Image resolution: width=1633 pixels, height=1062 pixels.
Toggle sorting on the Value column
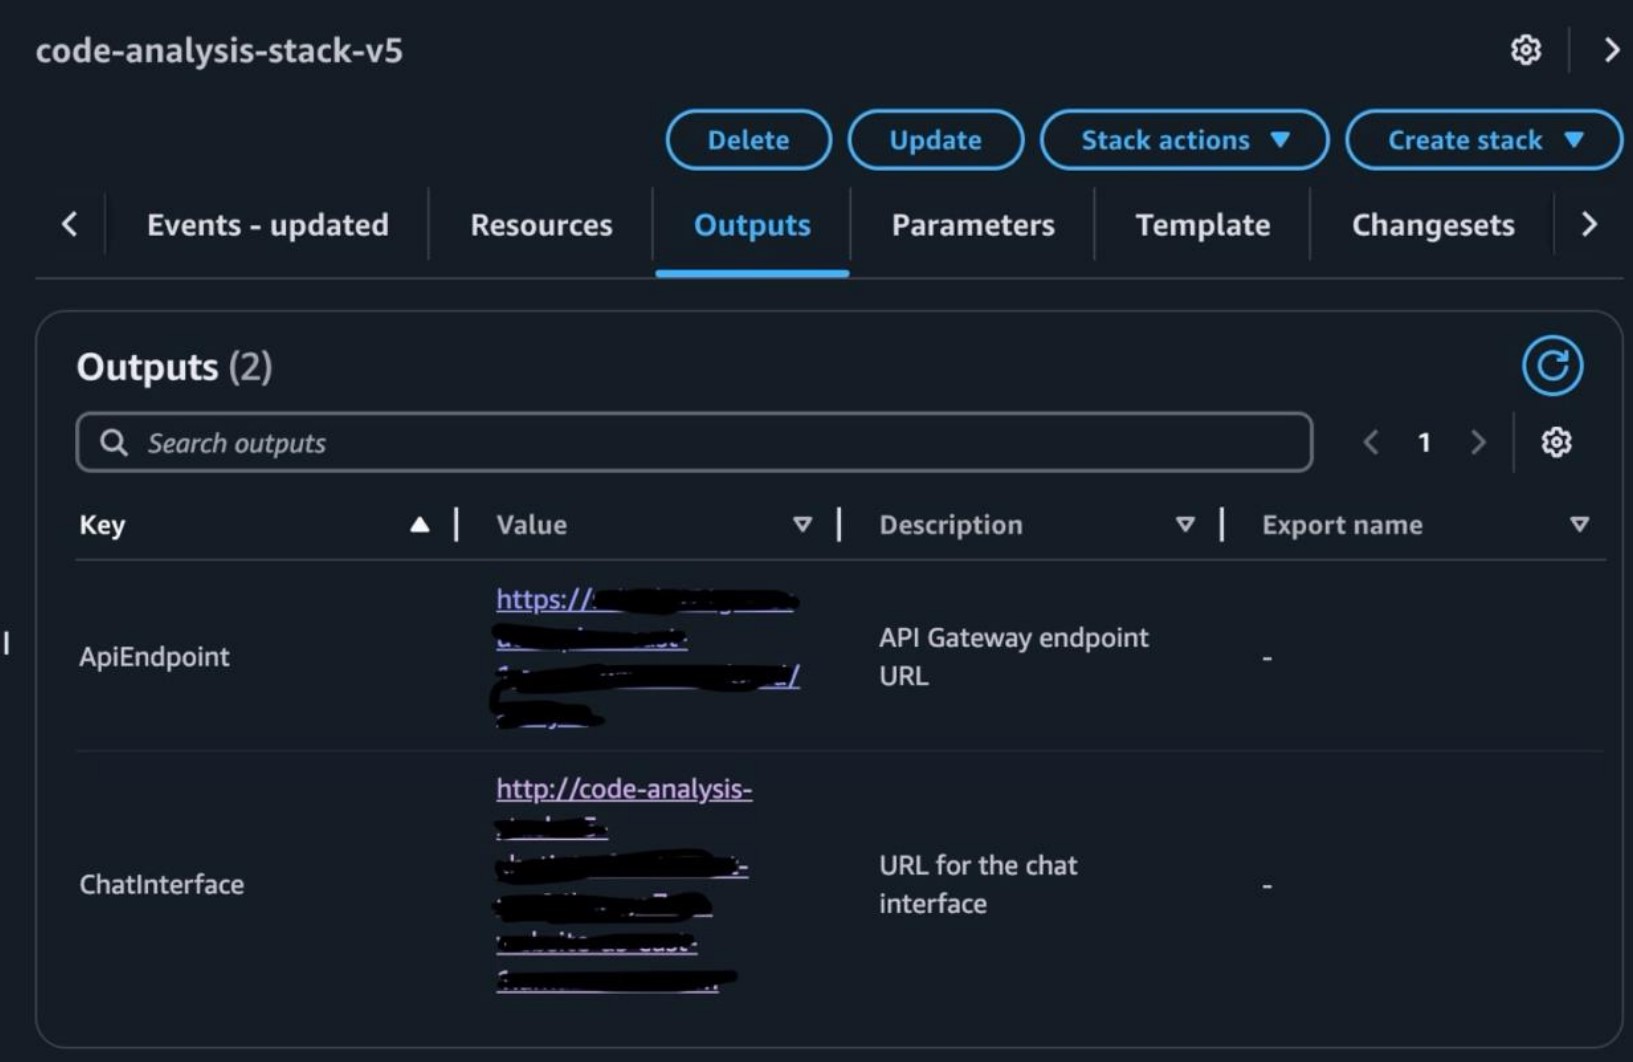point(802,524)
